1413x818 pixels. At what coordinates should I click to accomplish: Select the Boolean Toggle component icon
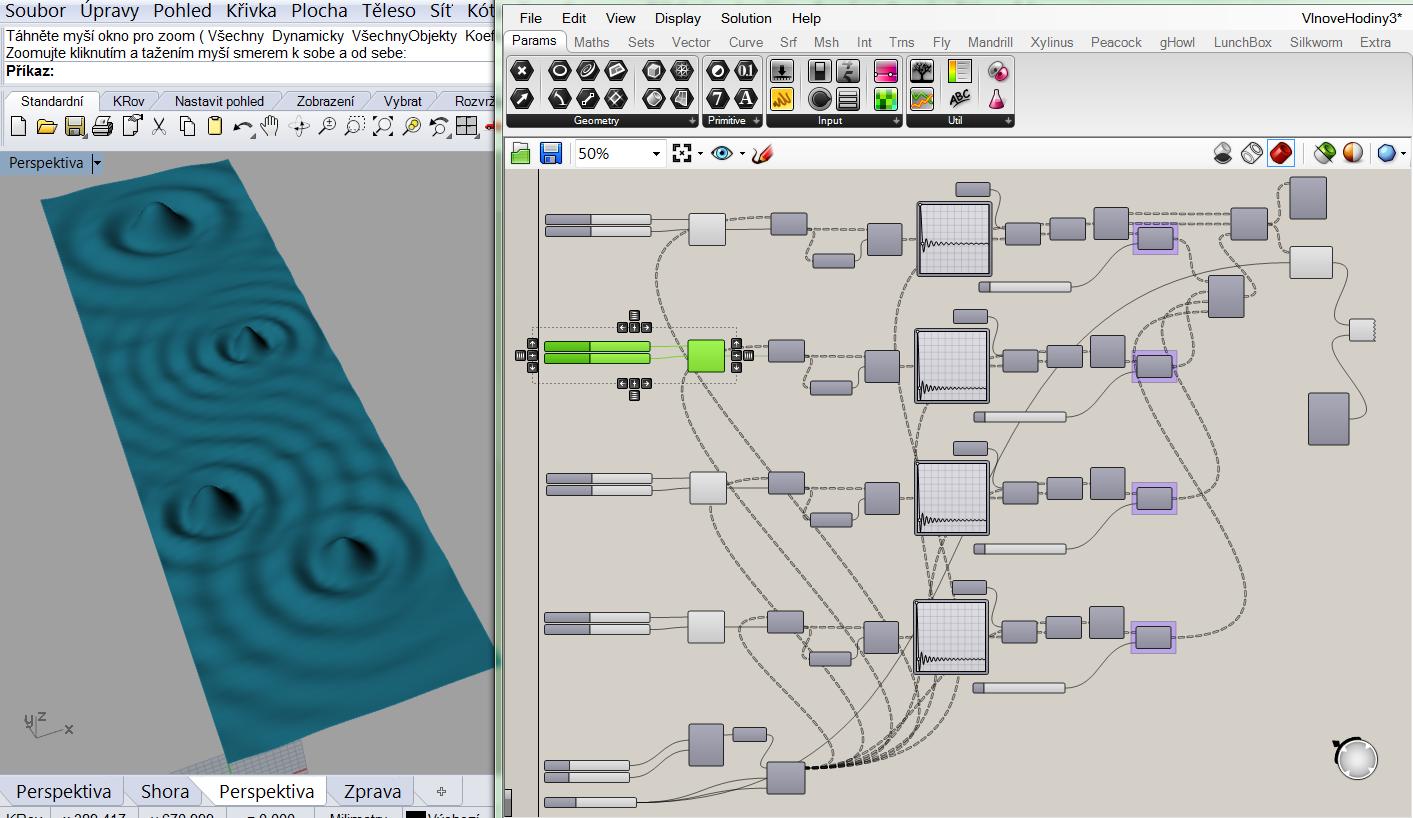(x=820, y=72)
